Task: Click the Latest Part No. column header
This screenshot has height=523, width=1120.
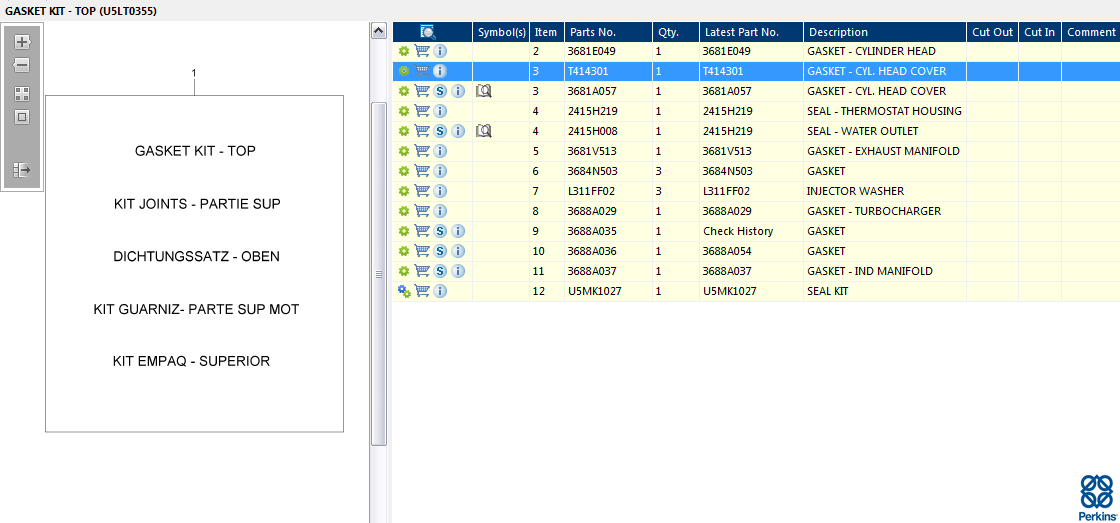Action: 750,32
